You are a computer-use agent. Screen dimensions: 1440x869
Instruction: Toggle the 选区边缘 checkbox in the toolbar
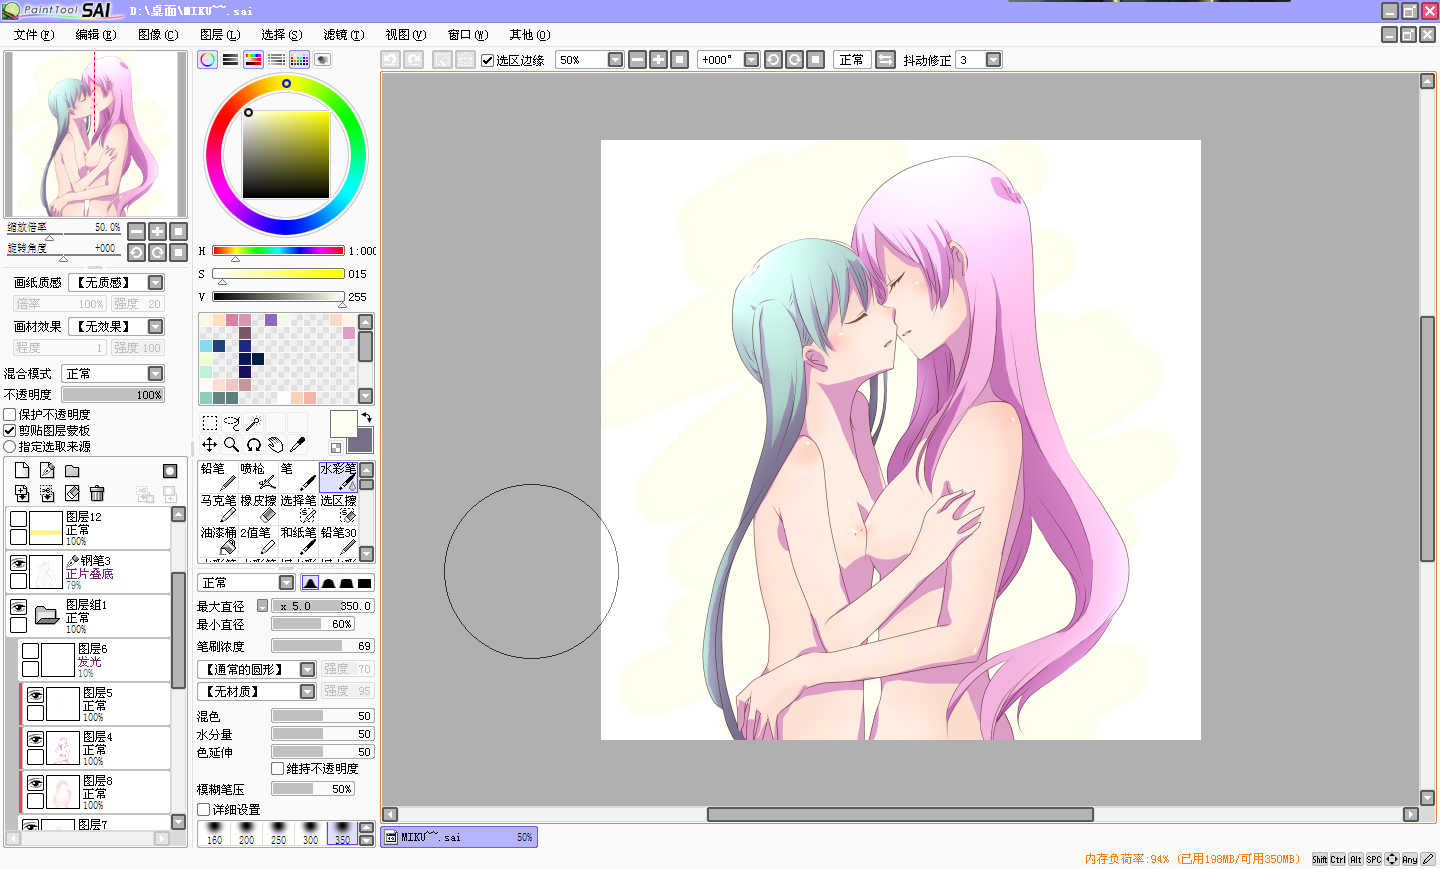click(x=487, y=60)
